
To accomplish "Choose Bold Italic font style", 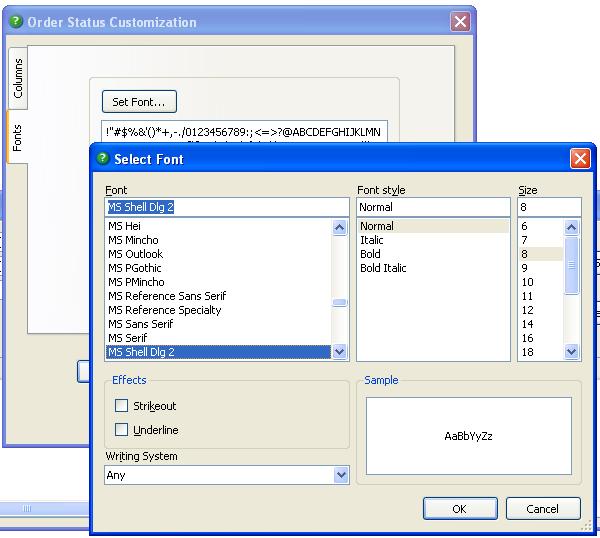I will 383,268.
